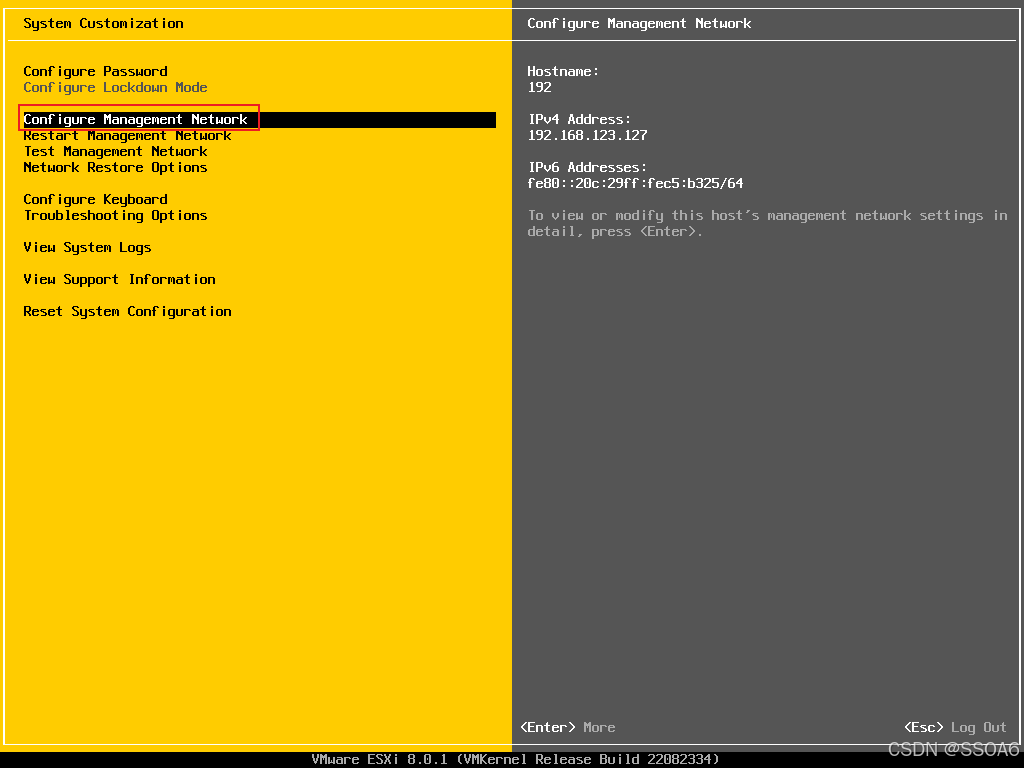Image resolution: width=1024 pixels, height=768 pixels.
Task: Click the <Esc> Log Out hint
Action: (955, 727)
